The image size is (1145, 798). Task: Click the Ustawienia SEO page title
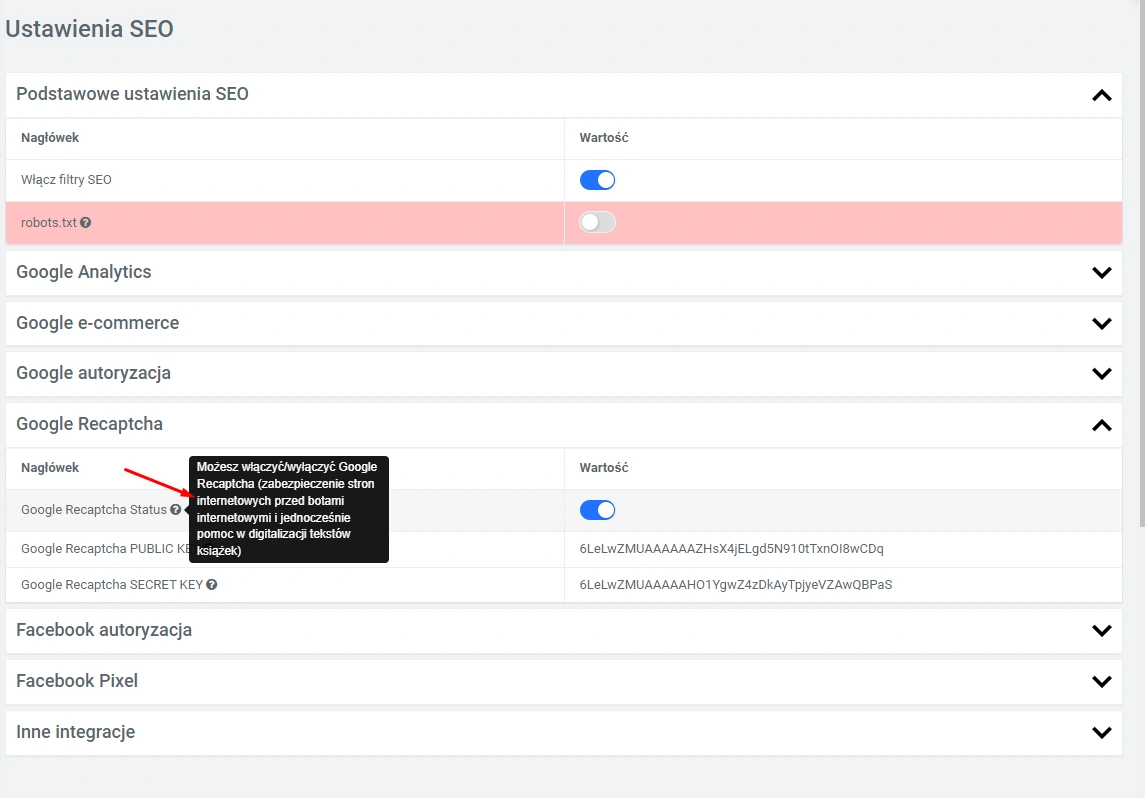(x=90, y=29)
